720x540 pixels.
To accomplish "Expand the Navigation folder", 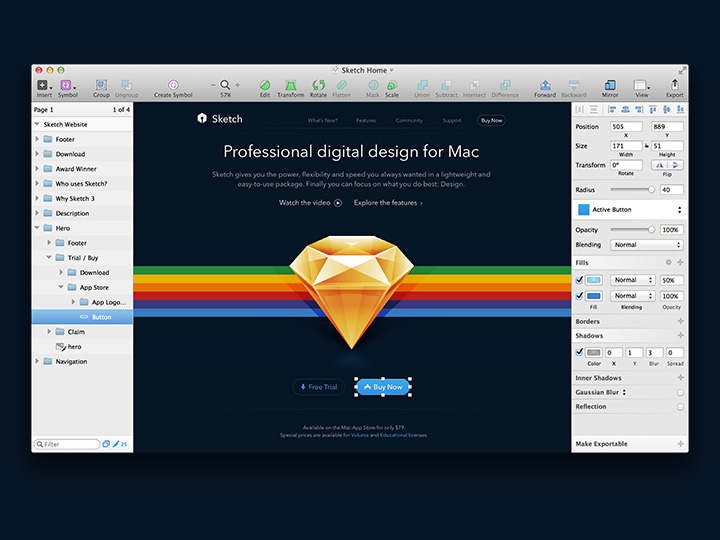I will (37, 361).
